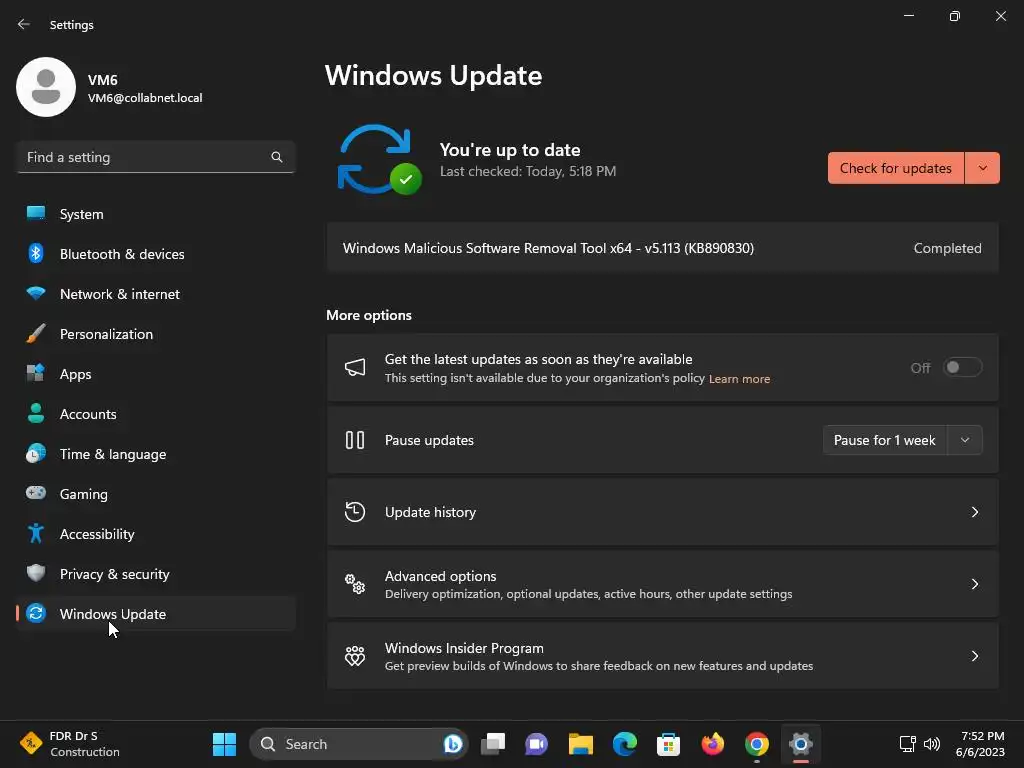Viewport: 1024px width, 768px height.
Task: Open the Learn more link
Action: point(739,379)
